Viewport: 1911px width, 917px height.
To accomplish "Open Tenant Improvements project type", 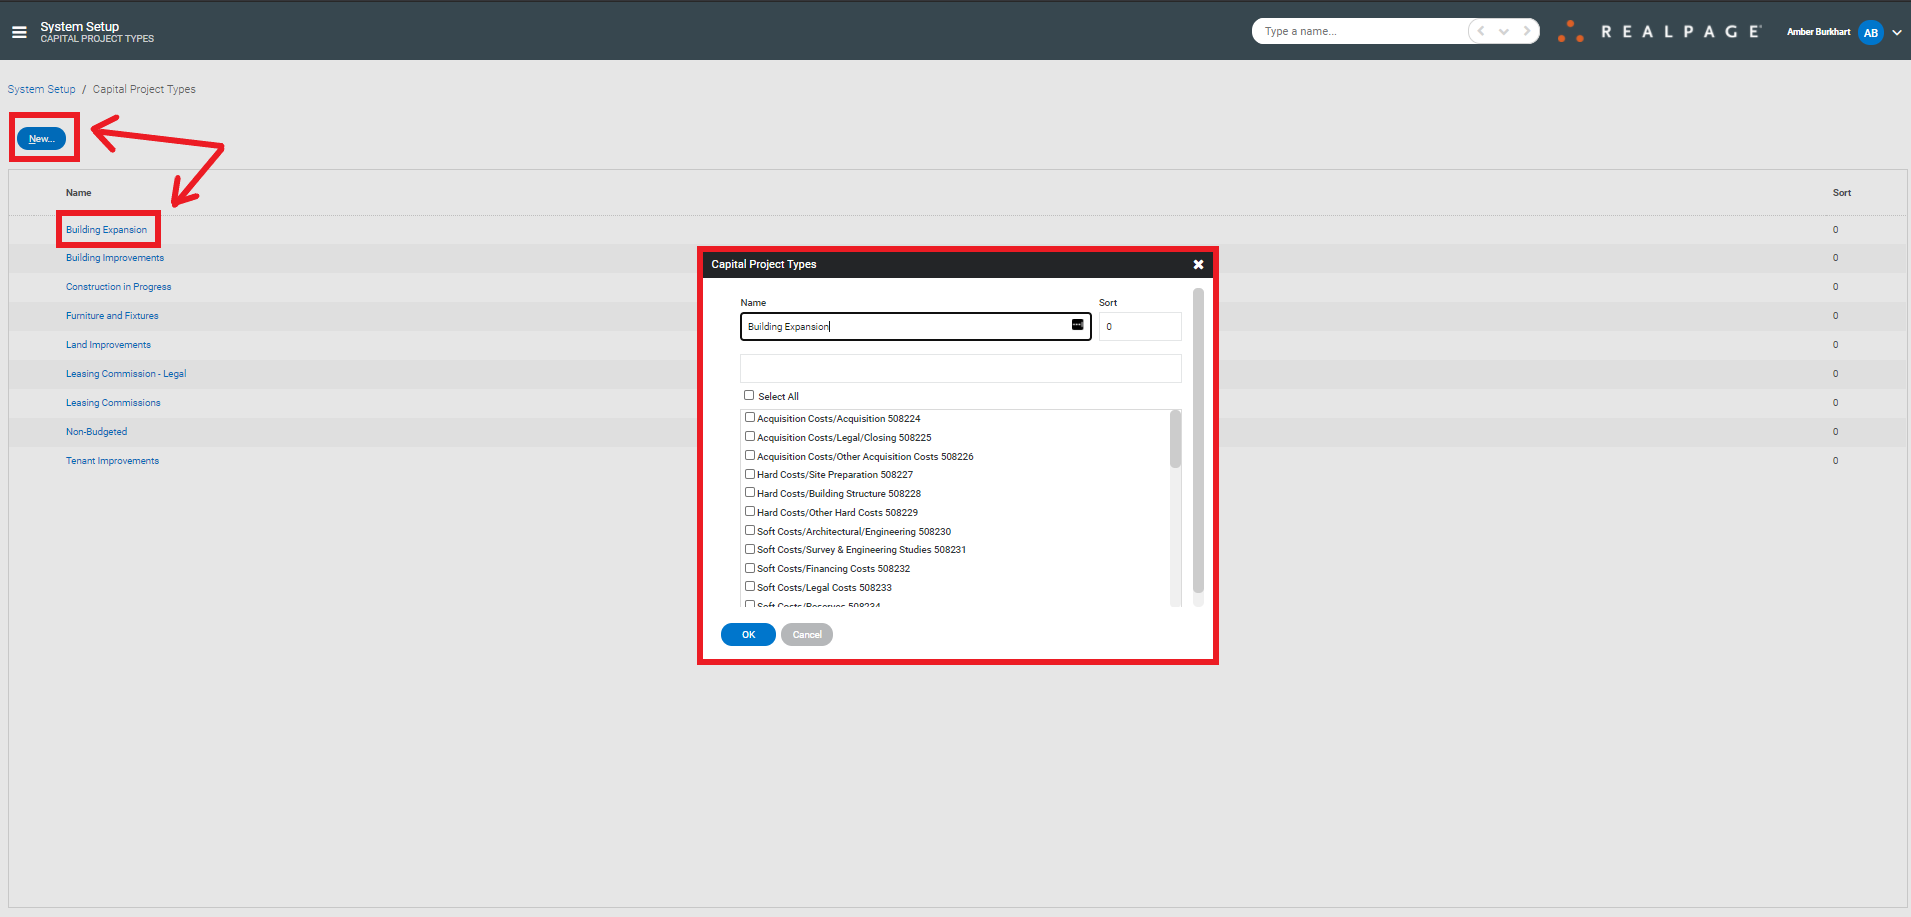I will click(x=112, y=461).
